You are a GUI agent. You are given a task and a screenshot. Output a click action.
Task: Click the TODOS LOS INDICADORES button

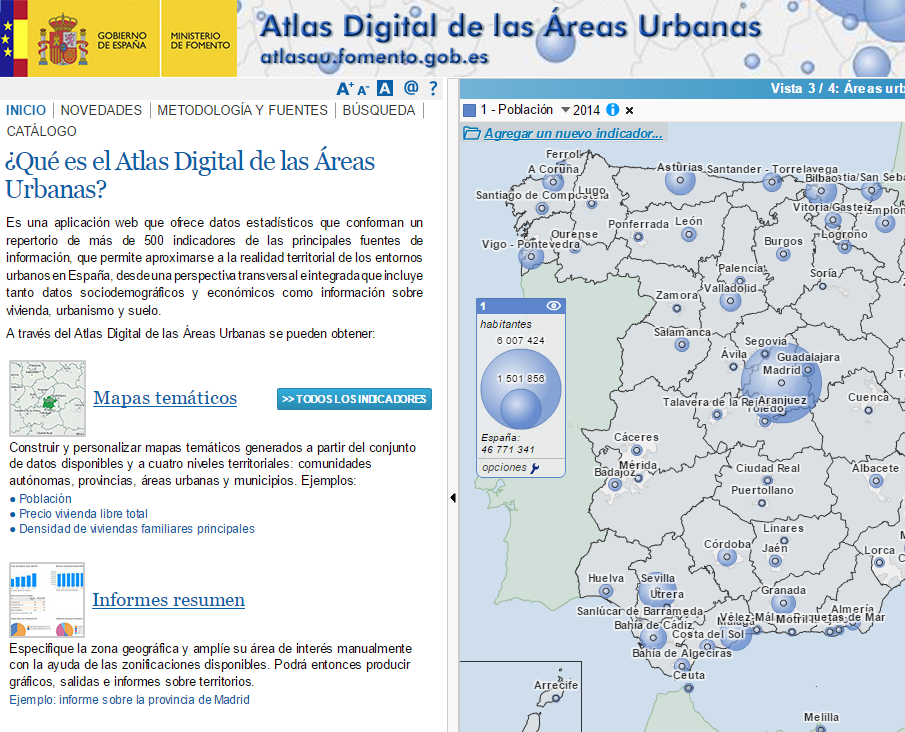tap(354, 399)
